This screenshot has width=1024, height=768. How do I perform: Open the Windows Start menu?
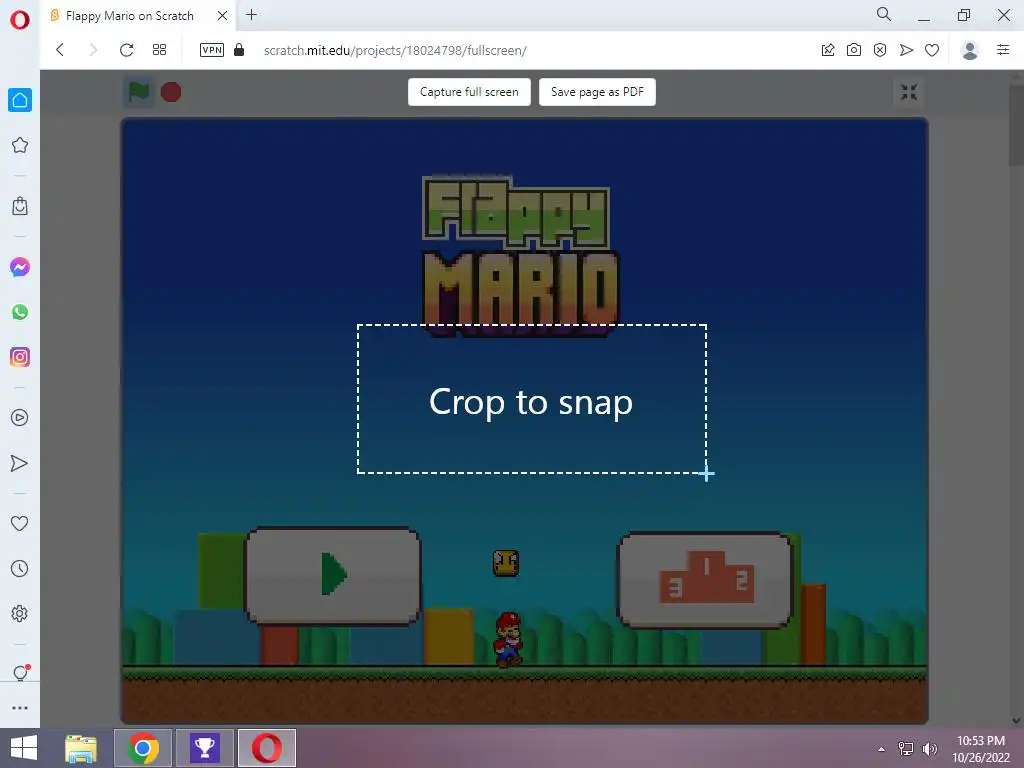(24, 748)
